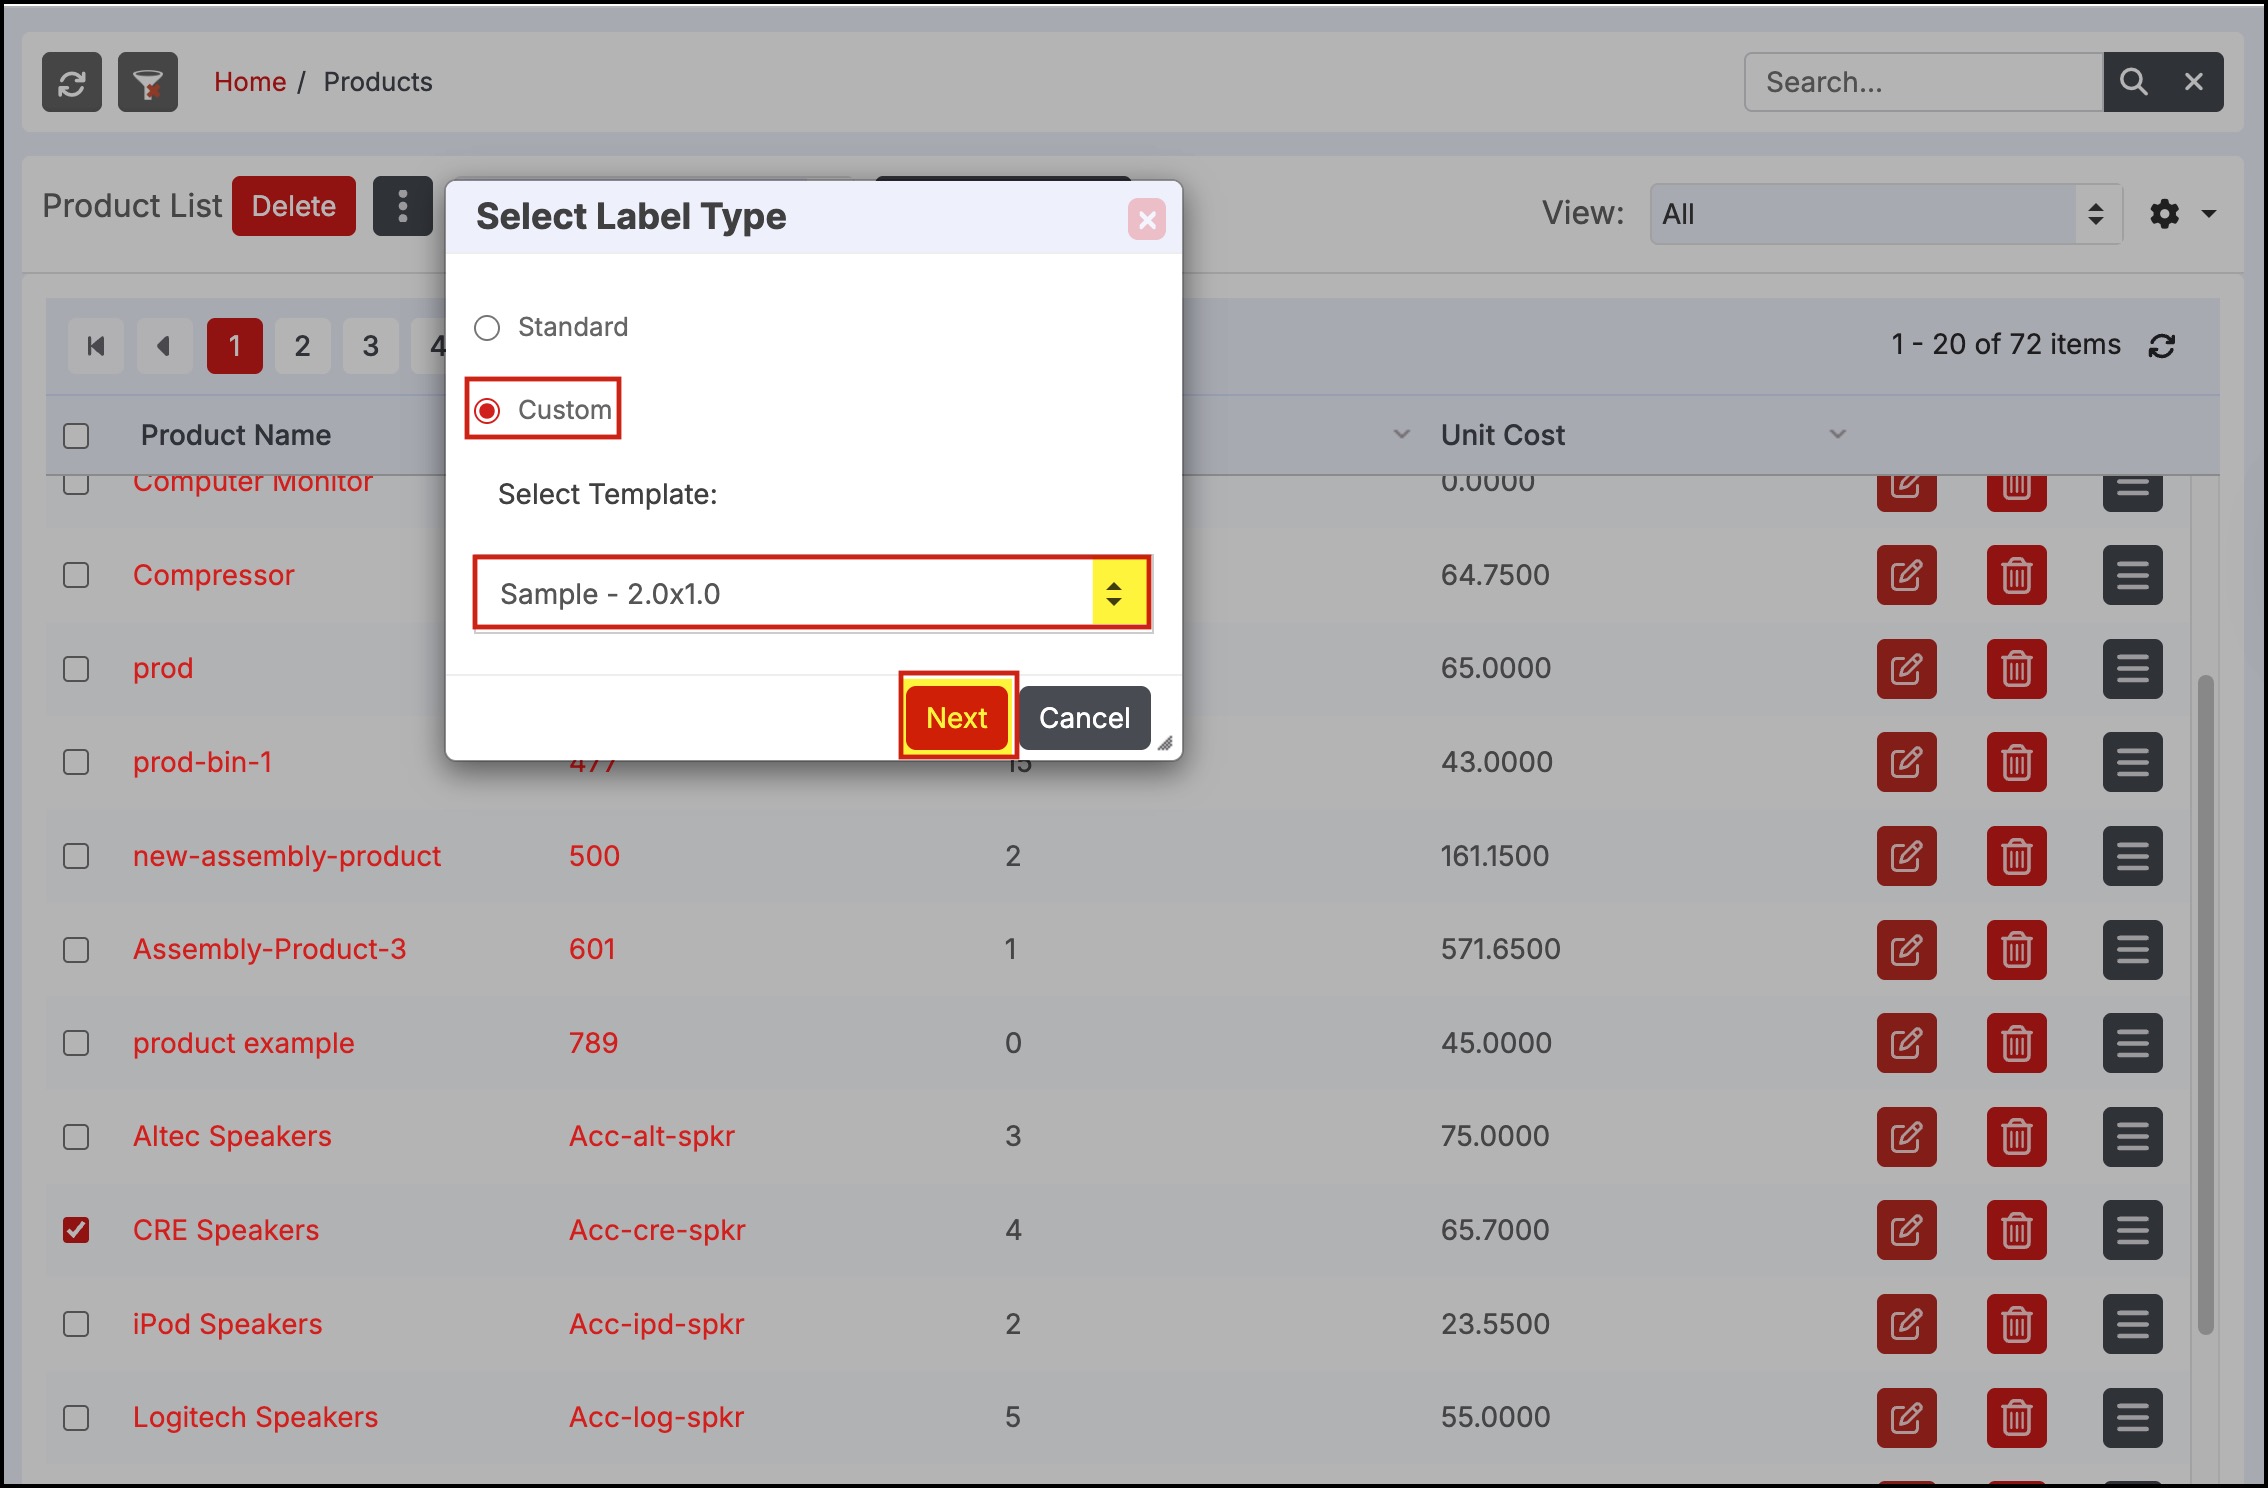
Task: Select the Standard radio button
Action: point(487,328)
